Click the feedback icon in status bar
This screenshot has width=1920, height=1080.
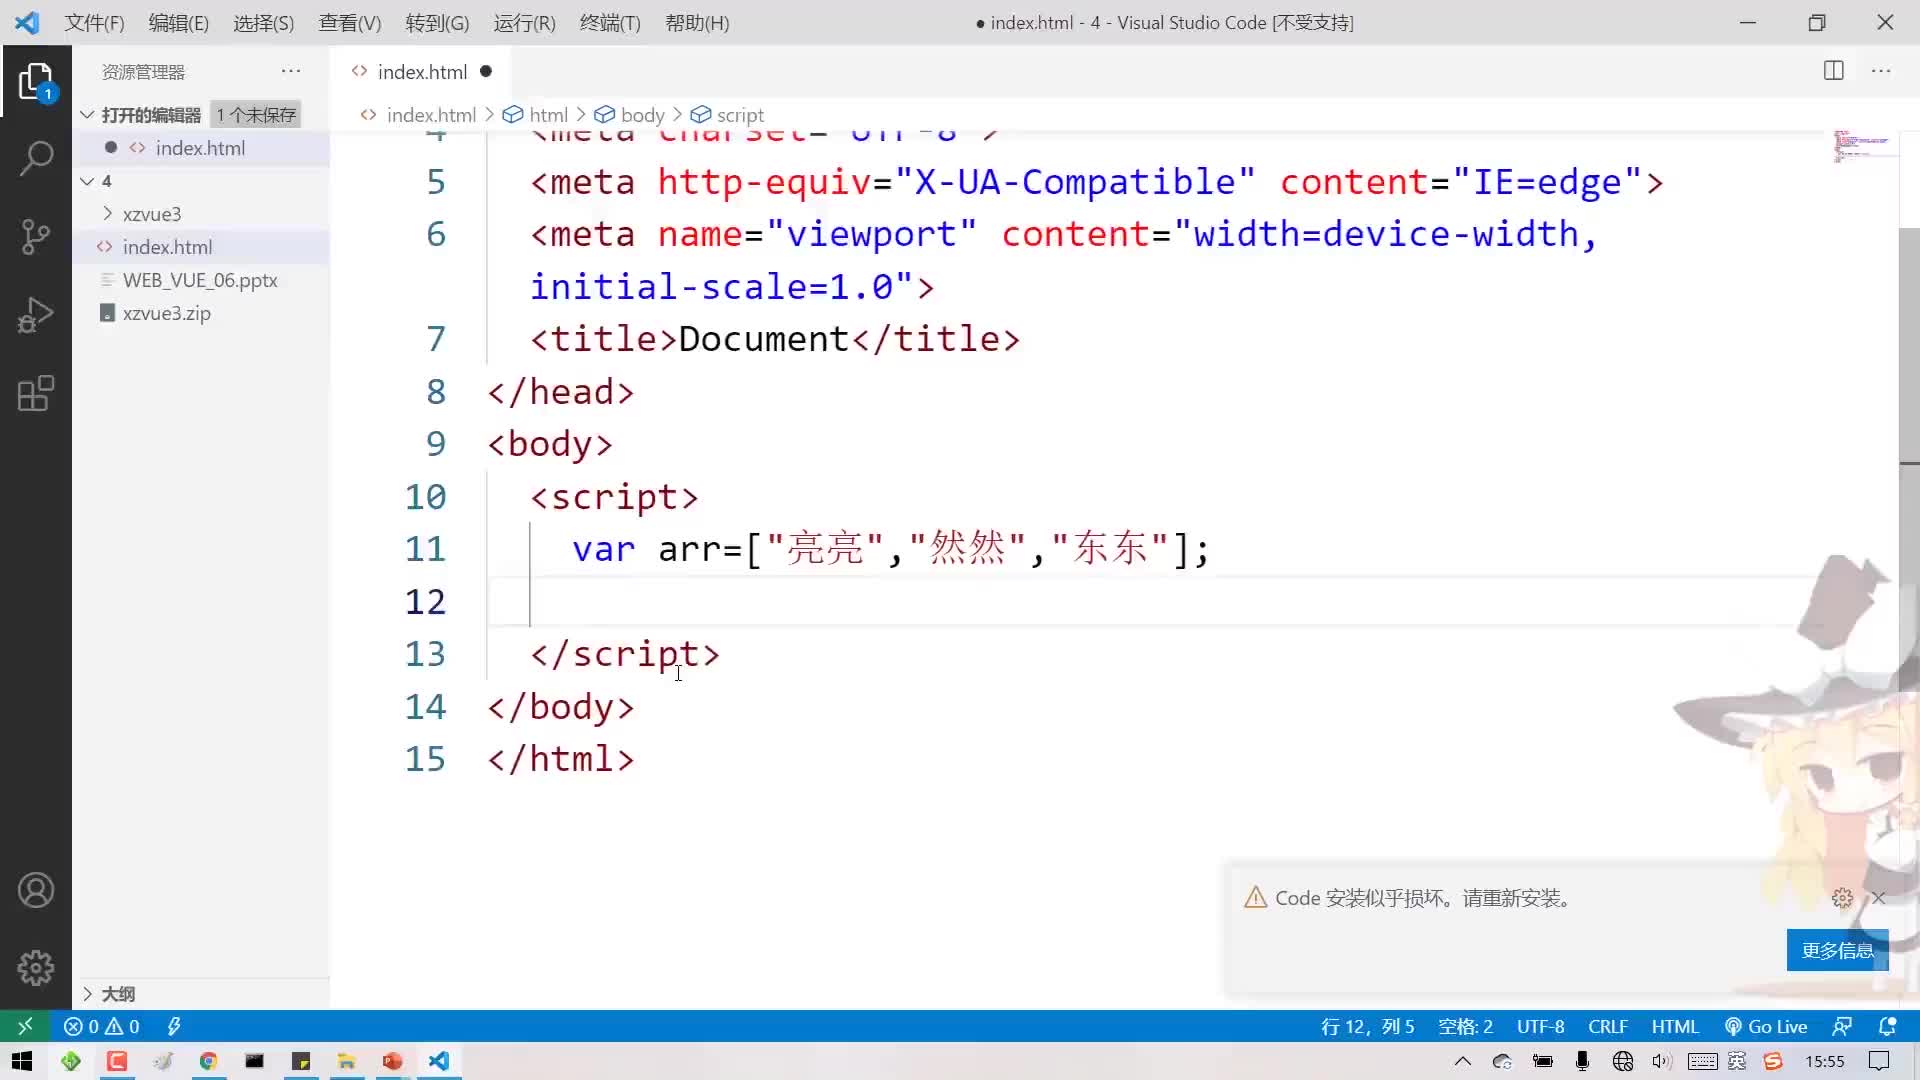click(x=1842, y=1026)
